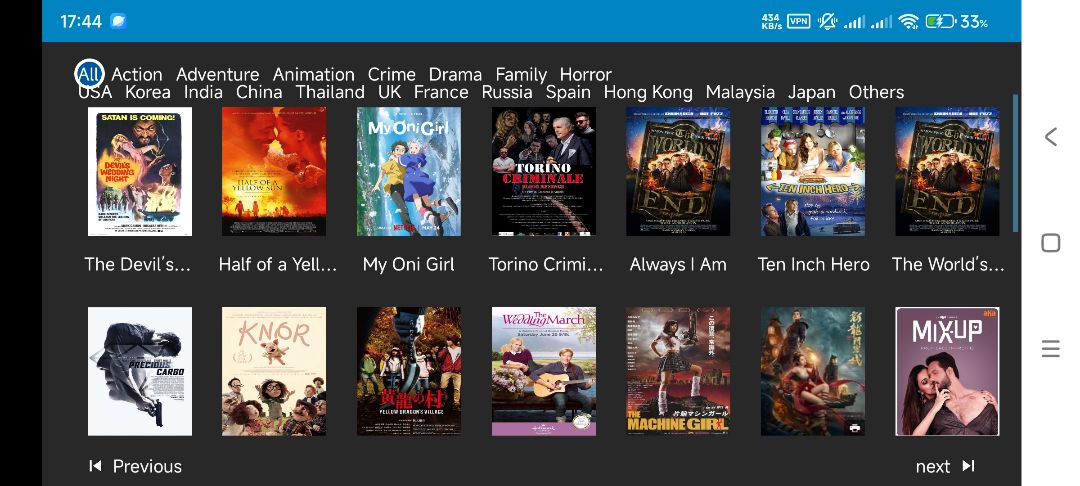The height and width of the screenshot is (486, 1080).
Task: Tap the blue notification icon beside the clock
Action: (118, 21)
